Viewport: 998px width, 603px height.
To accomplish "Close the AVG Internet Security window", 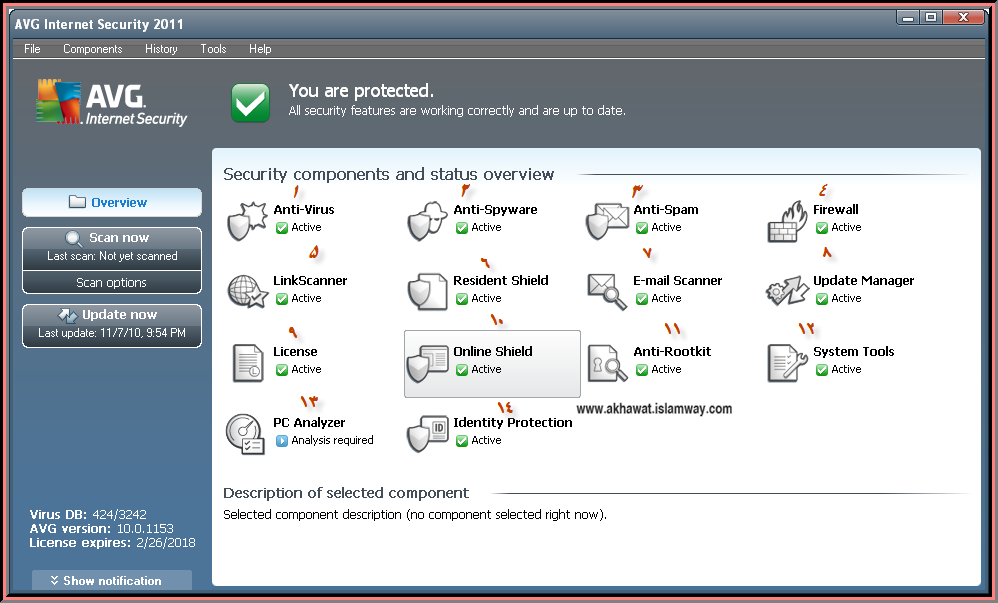I will coord(963,18).
